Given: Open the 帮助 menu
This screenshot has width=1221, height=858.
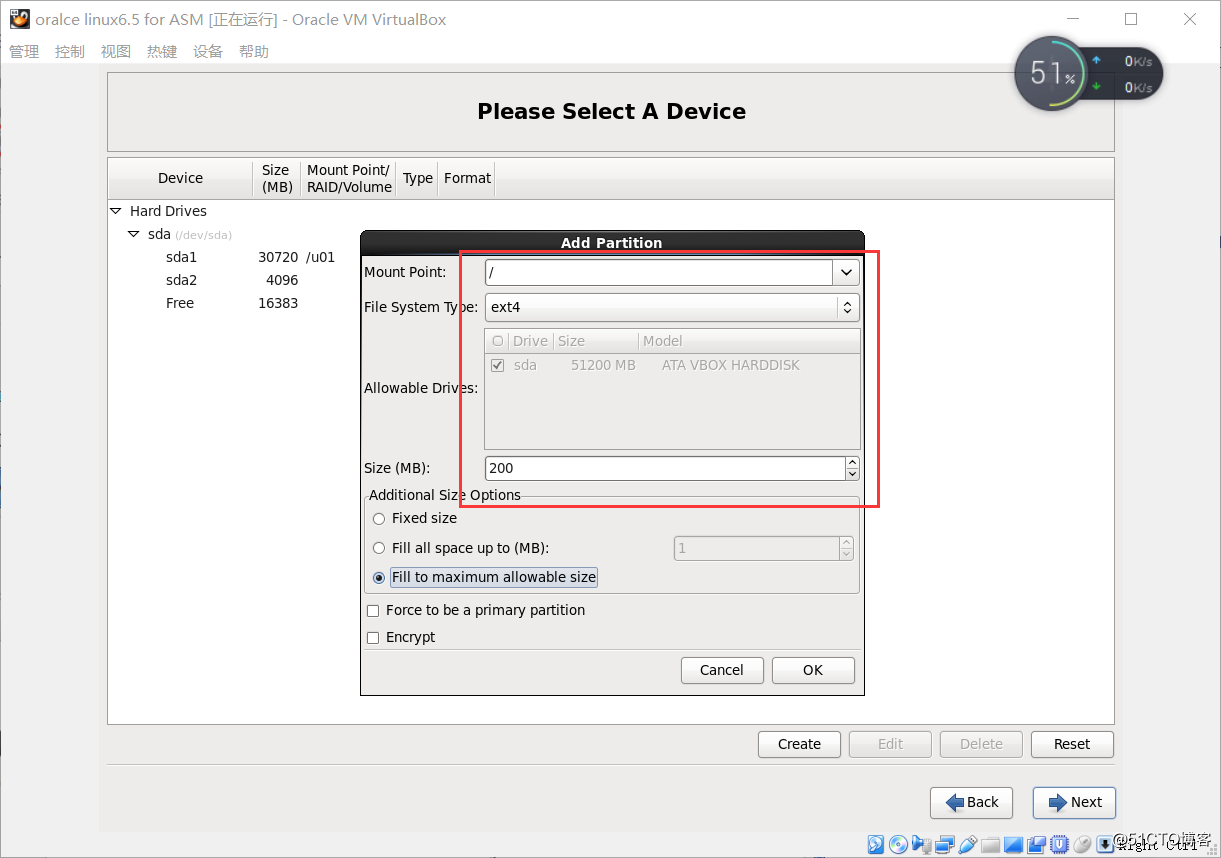Looking at the screenshot, I should tap(254, 52).
